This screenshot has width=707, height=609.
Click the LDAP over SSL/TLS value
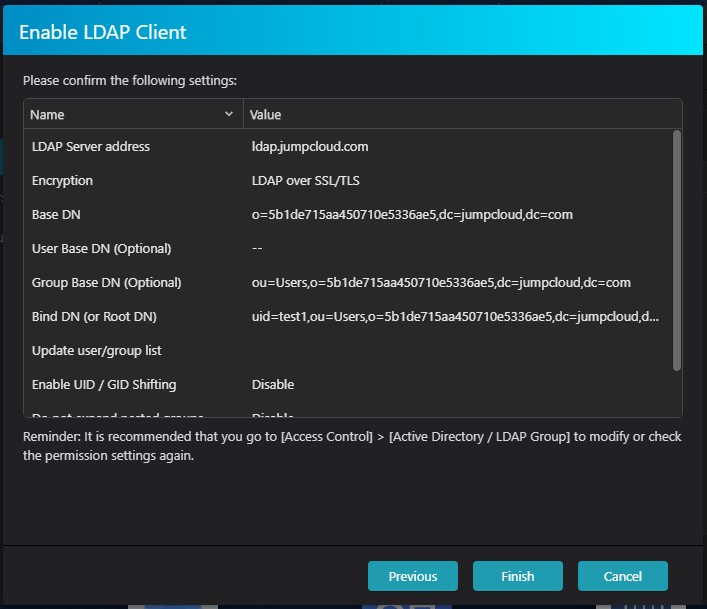tap(306, 180)
